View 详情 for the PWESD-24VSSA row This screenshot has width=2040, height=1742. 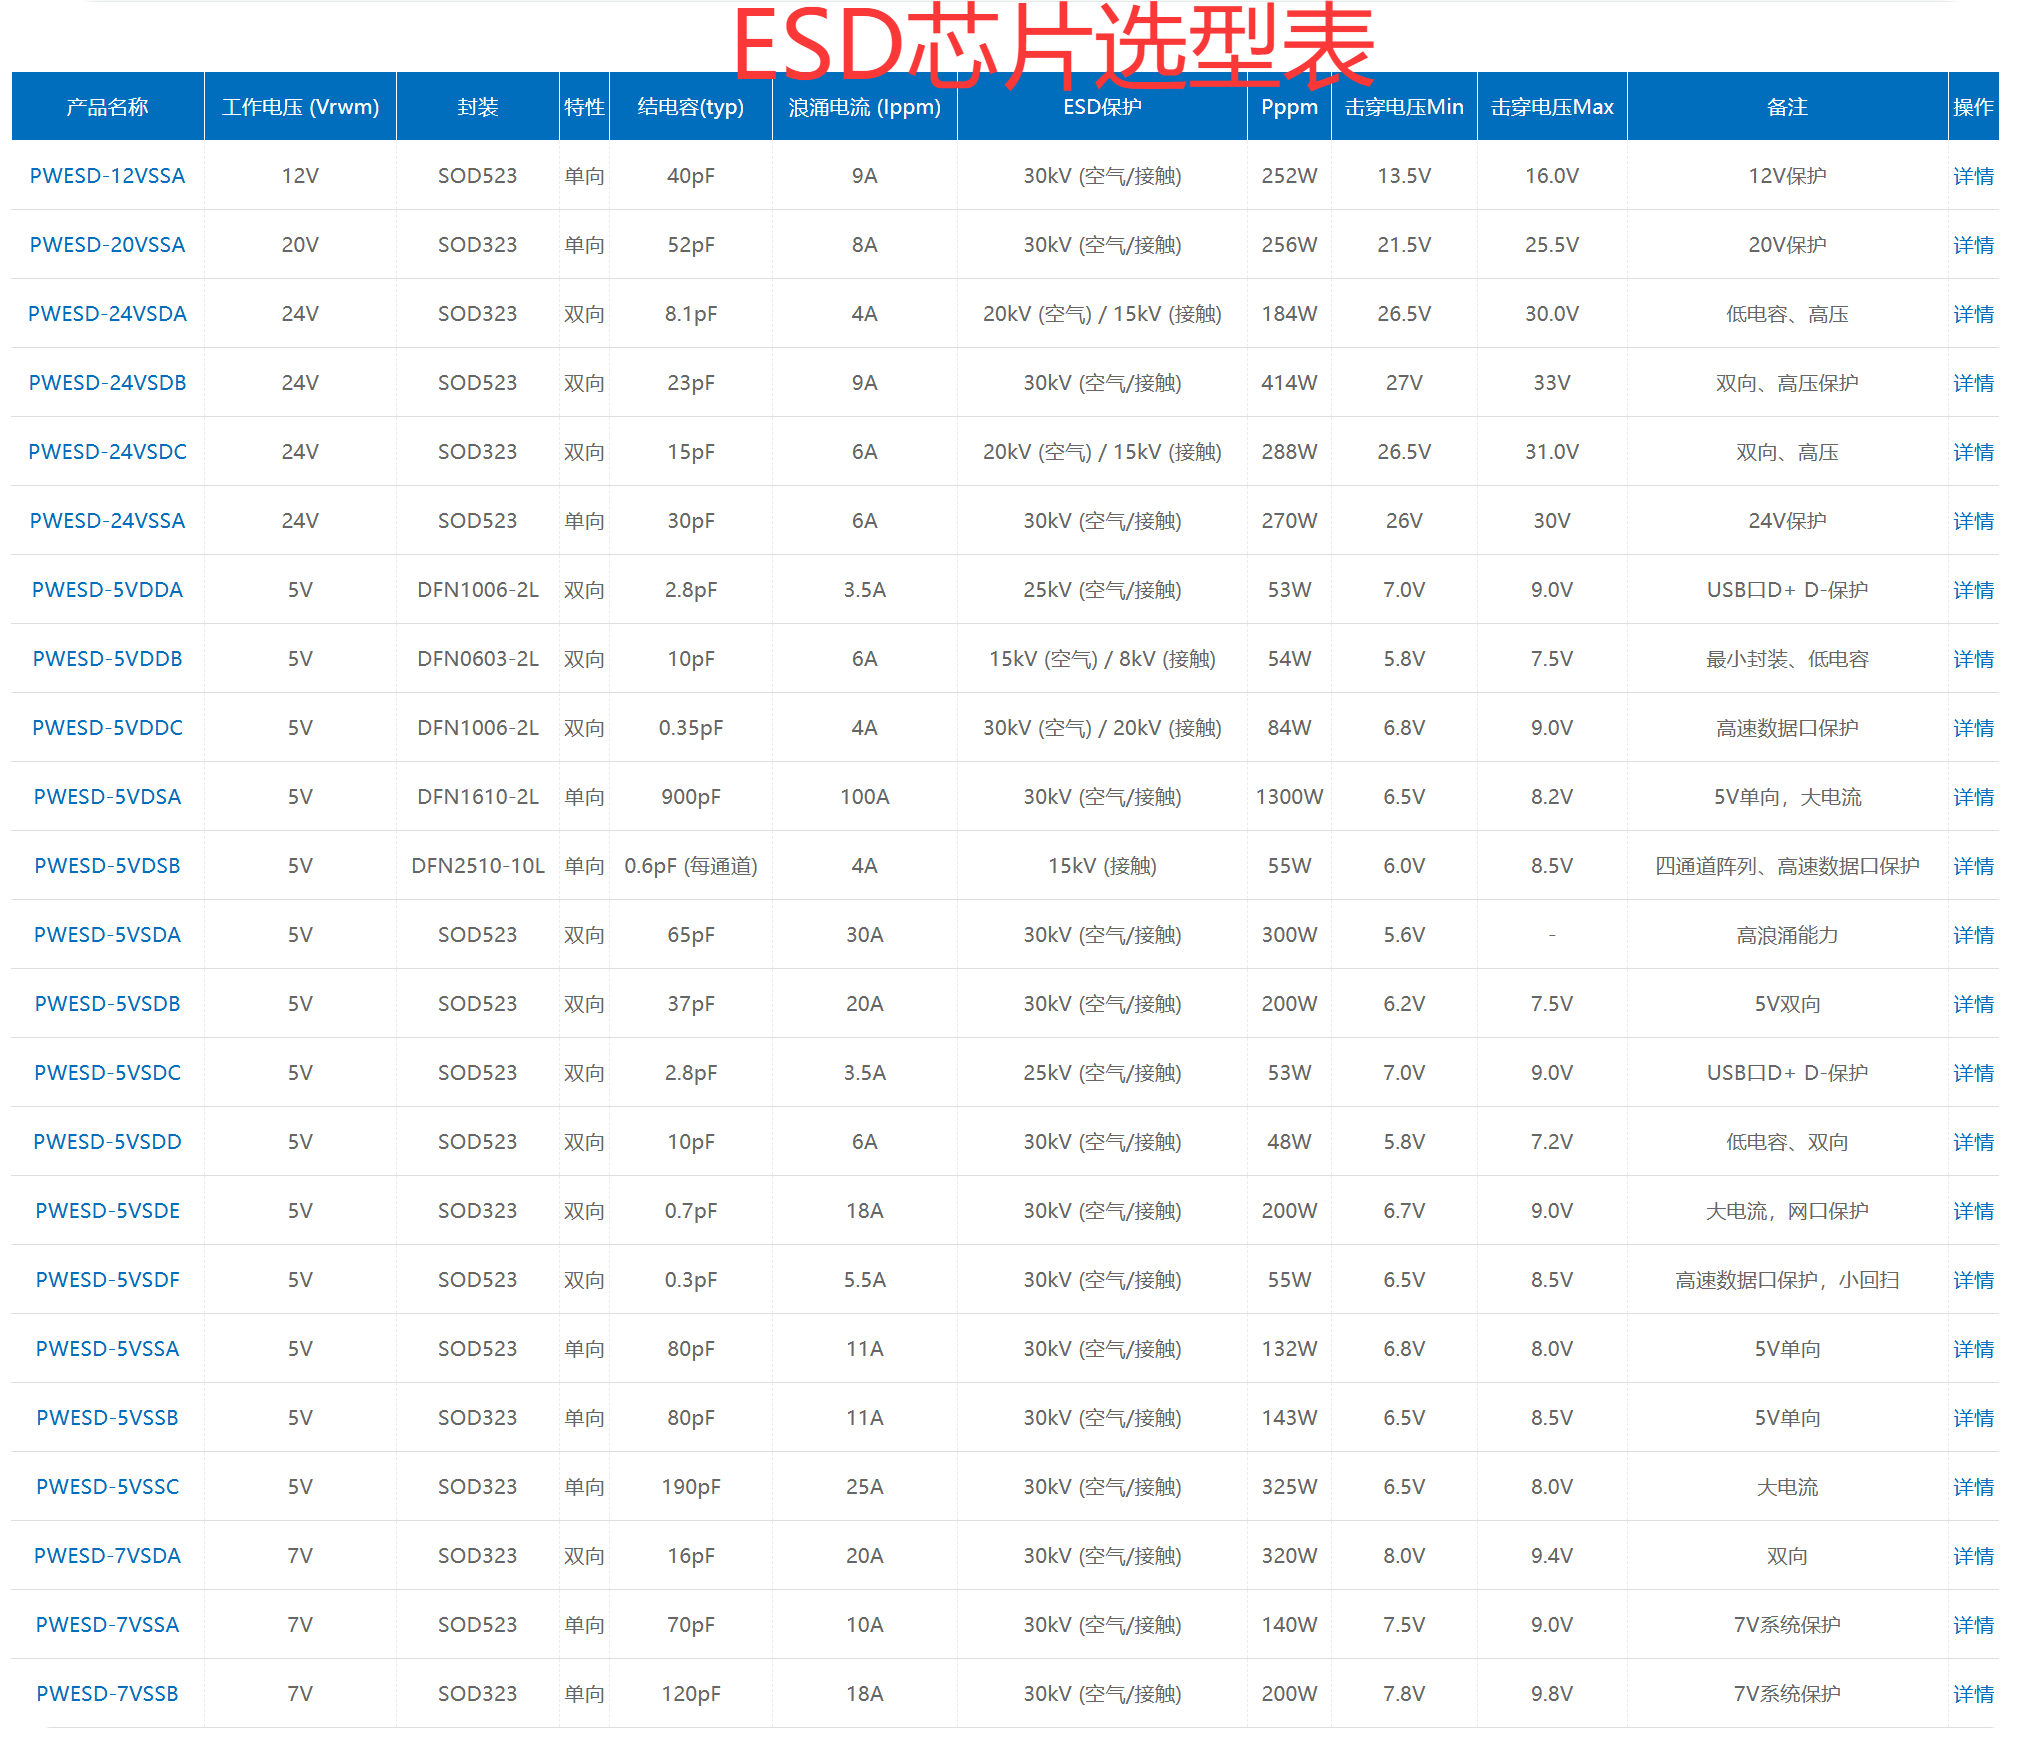tap(1973, 521)
